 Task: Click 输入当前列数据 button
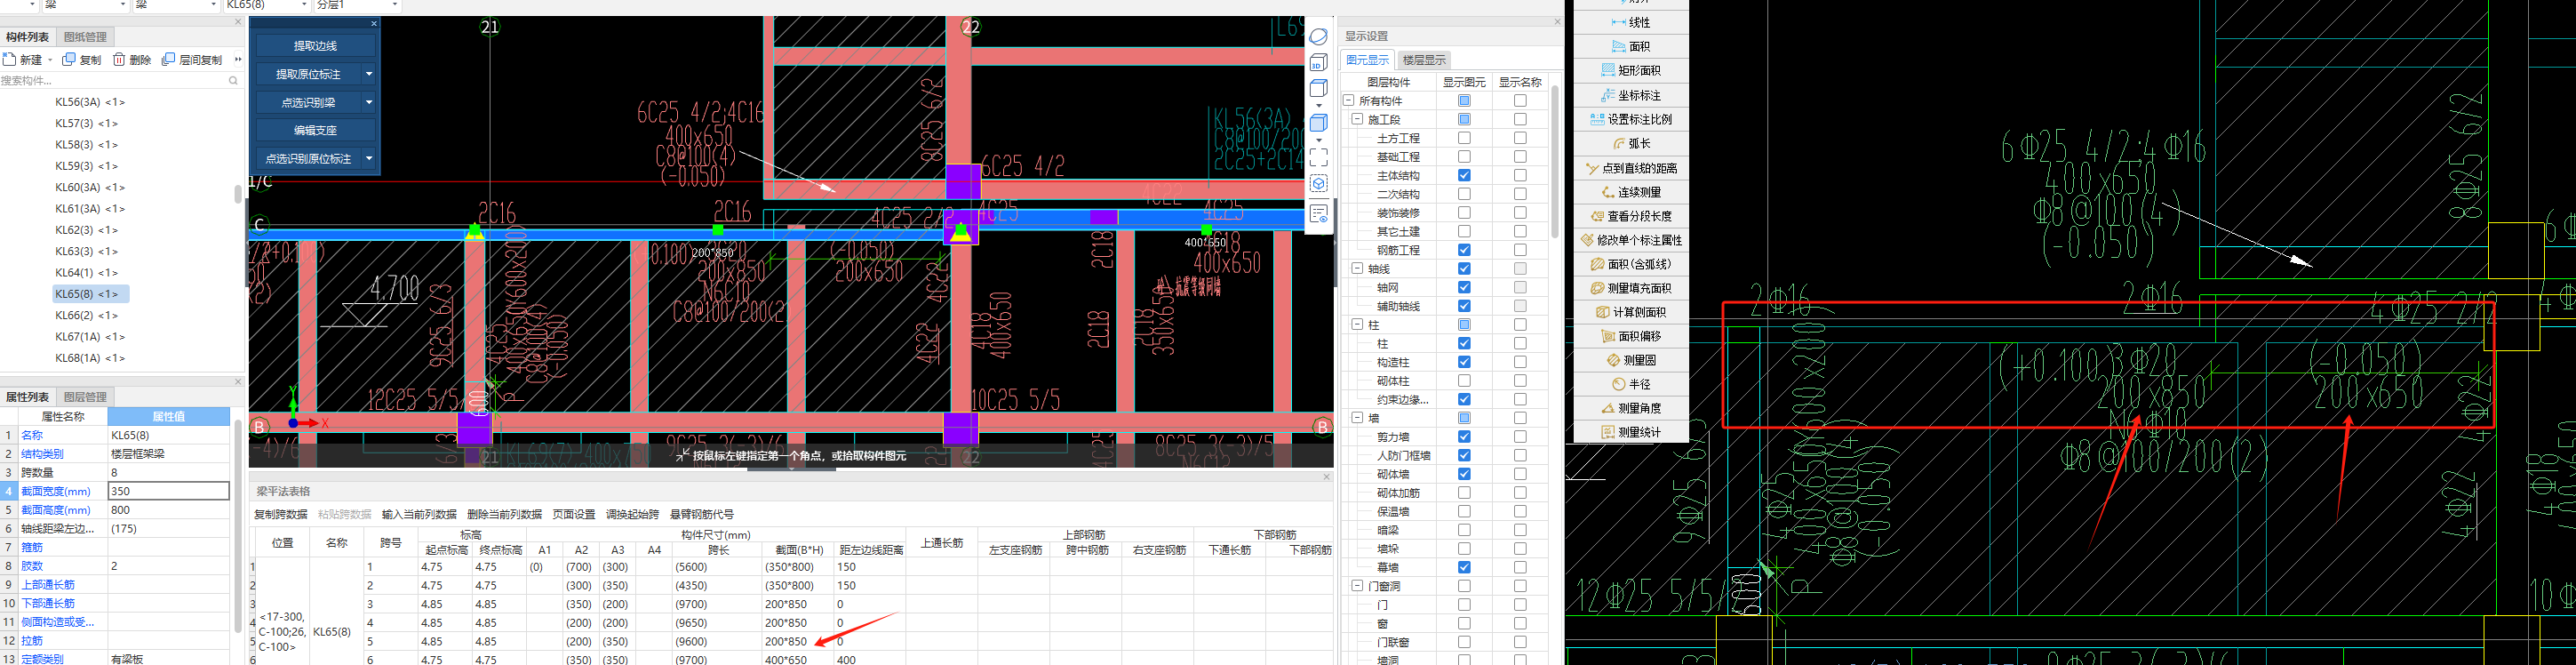(x=419, y=514)
